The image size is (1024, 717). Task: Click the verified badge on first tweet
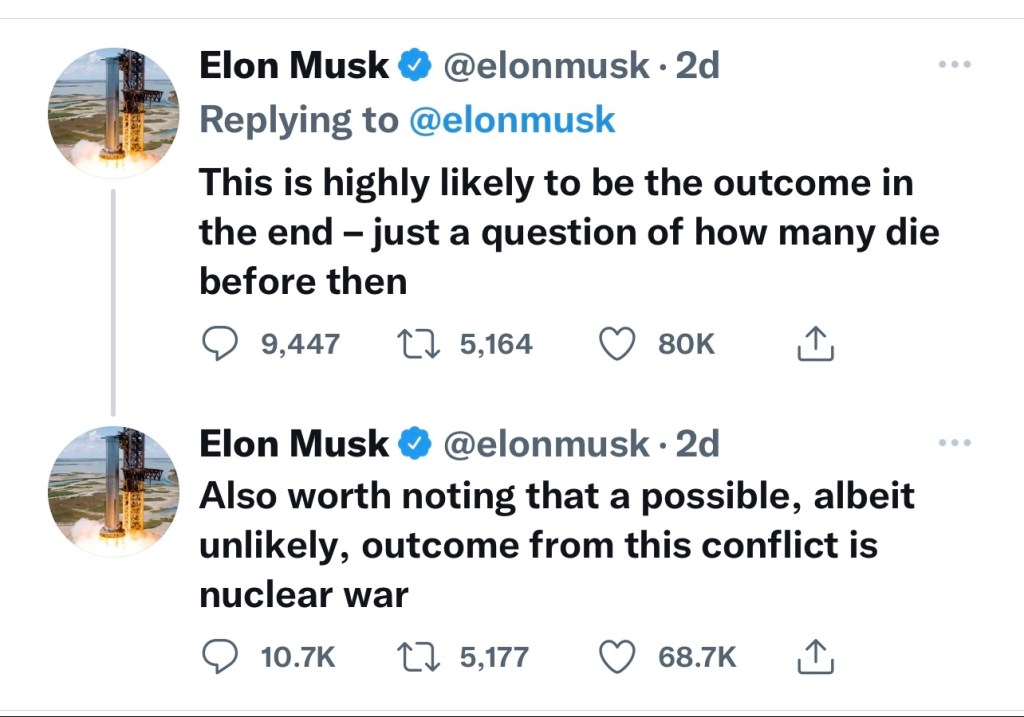pos(414,67)
